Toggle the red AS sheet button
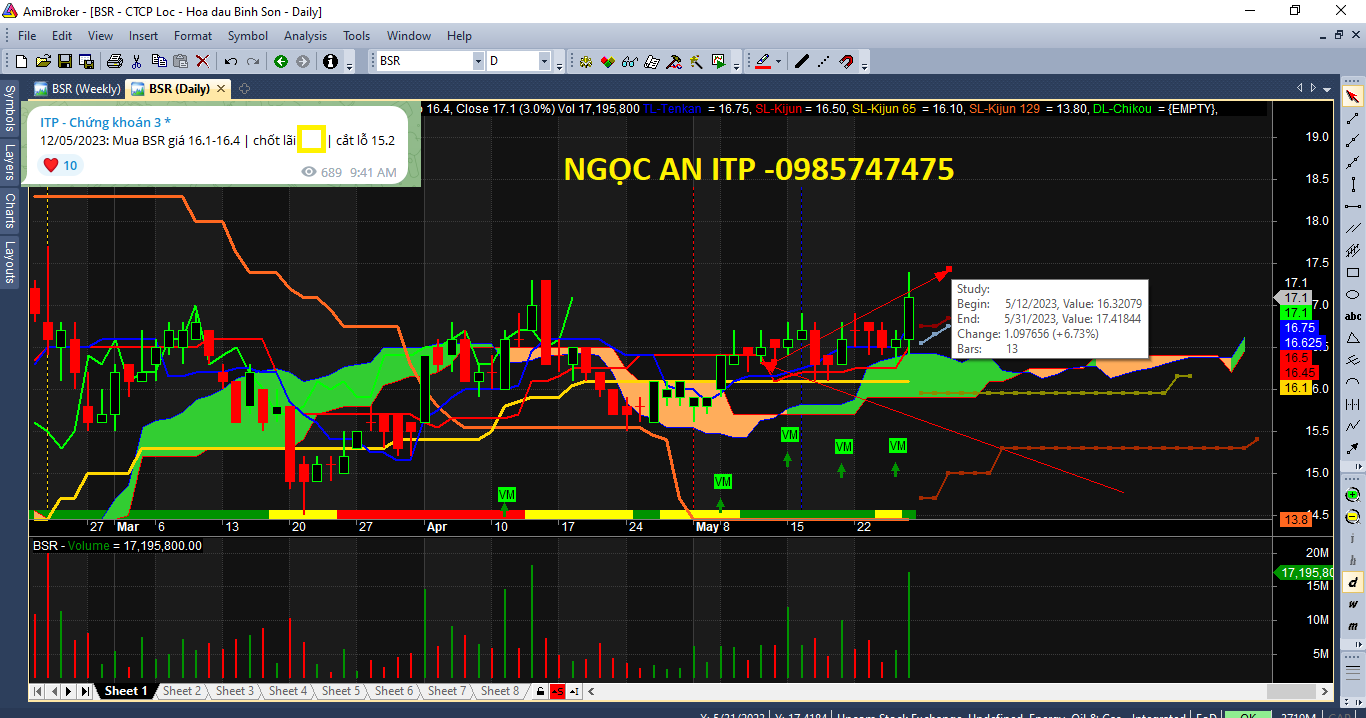This screenshot has width=1366, height=718. click(x=557, y=691)
